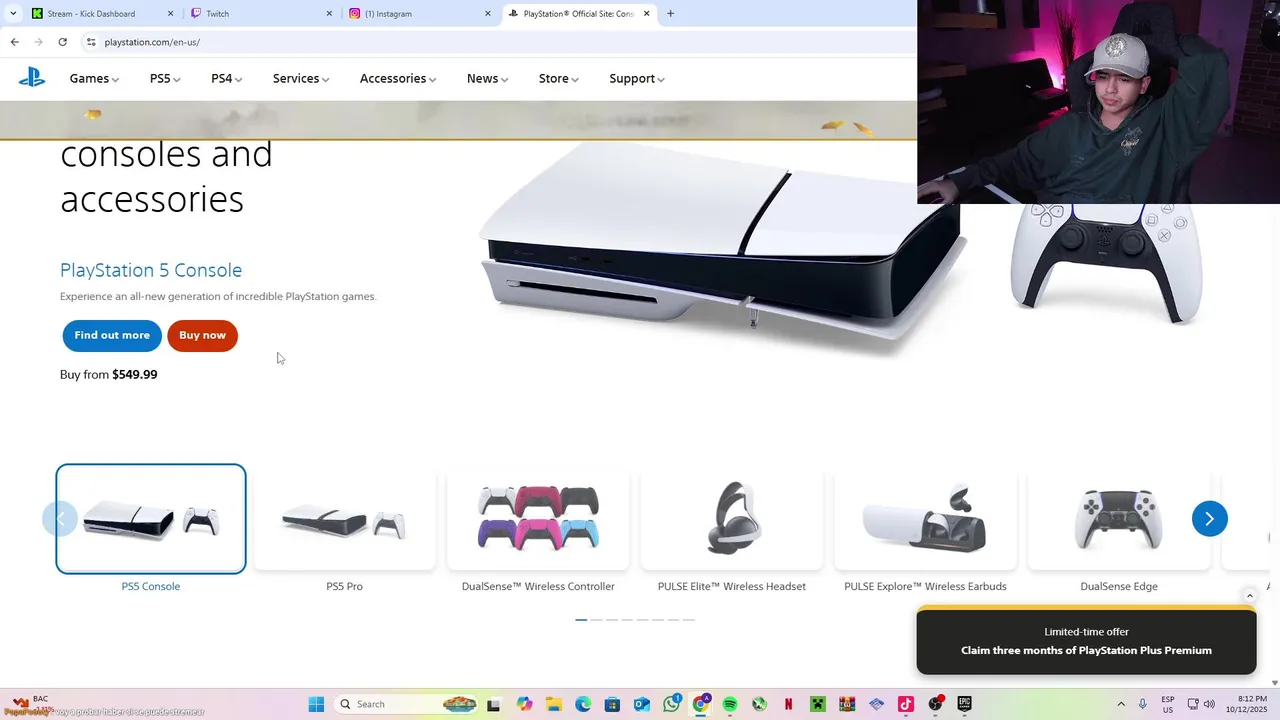Viewport: 1280px width, 720px height.
Task: Switch to the Twitch tab
Action: 262,14
